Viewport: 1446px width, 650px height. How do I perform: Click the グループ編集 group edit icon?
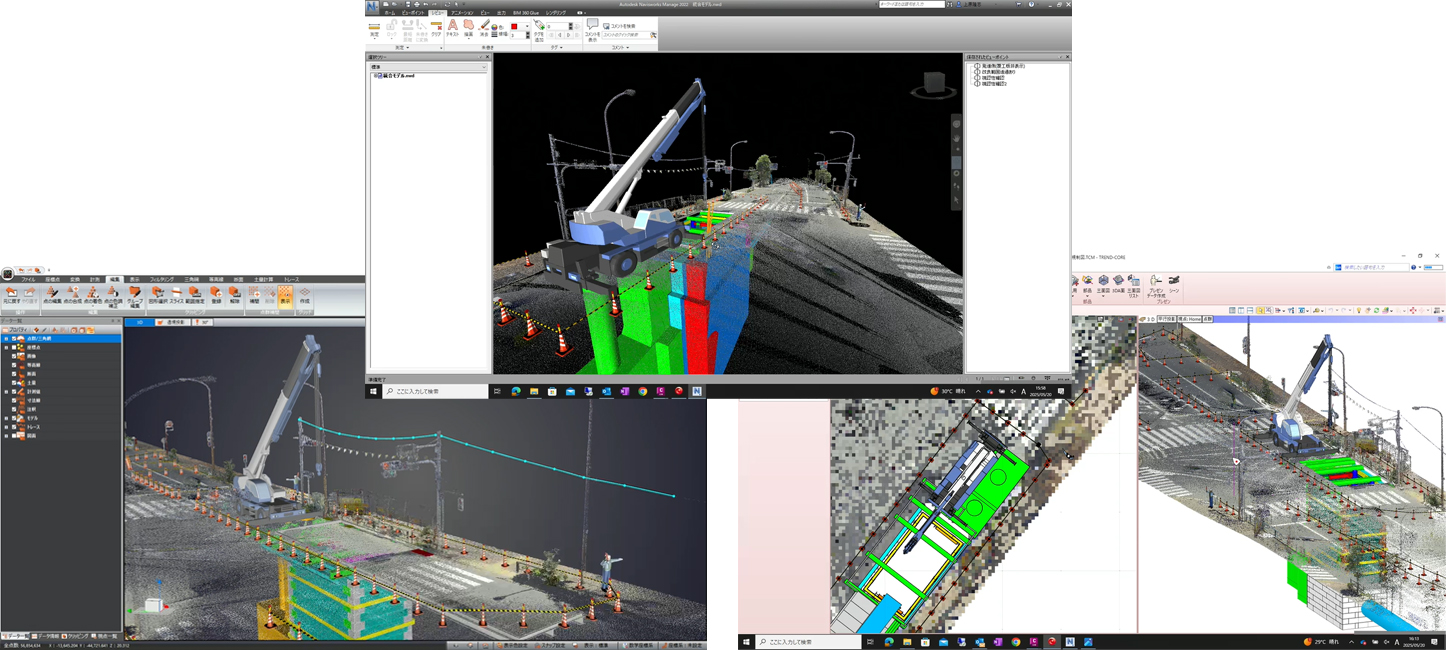134,294
